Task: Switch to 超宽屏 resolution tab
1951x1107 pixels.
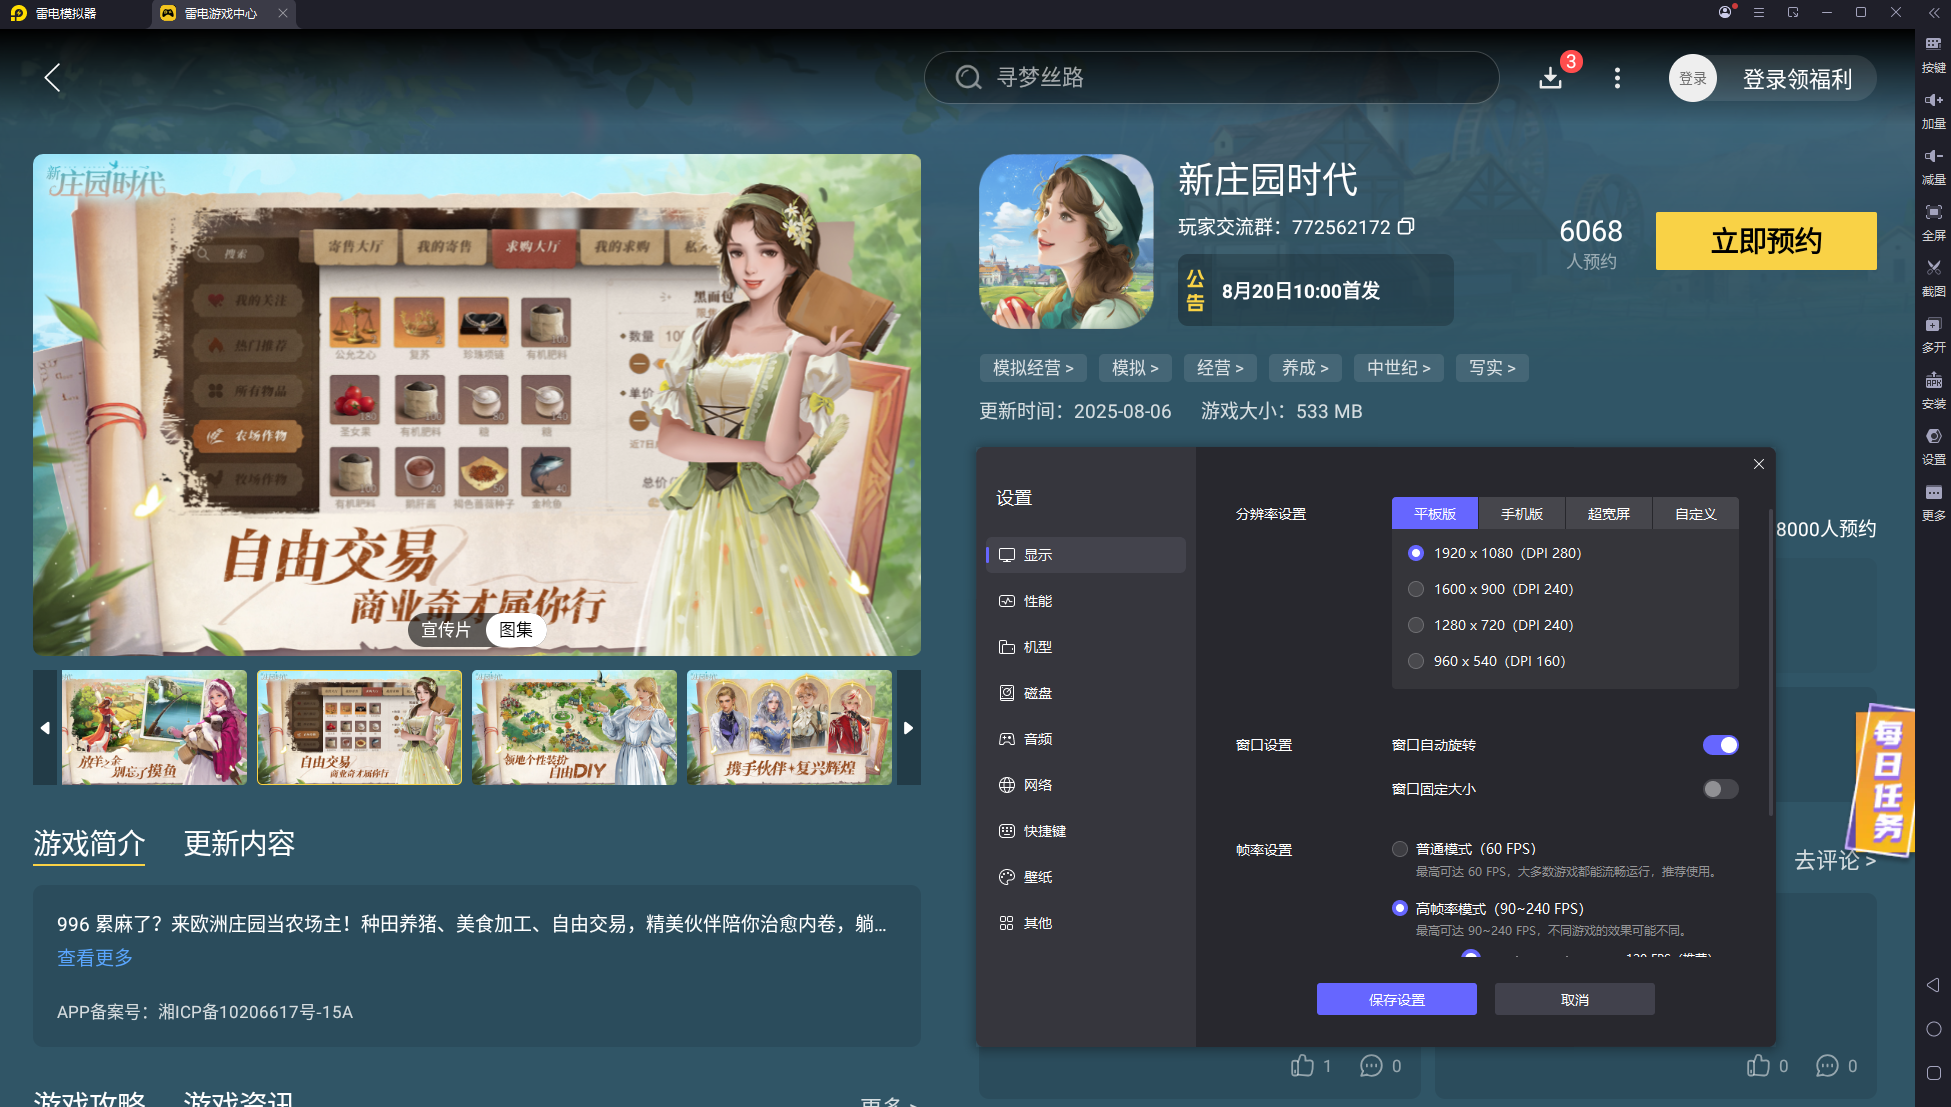Action: 1609,514
